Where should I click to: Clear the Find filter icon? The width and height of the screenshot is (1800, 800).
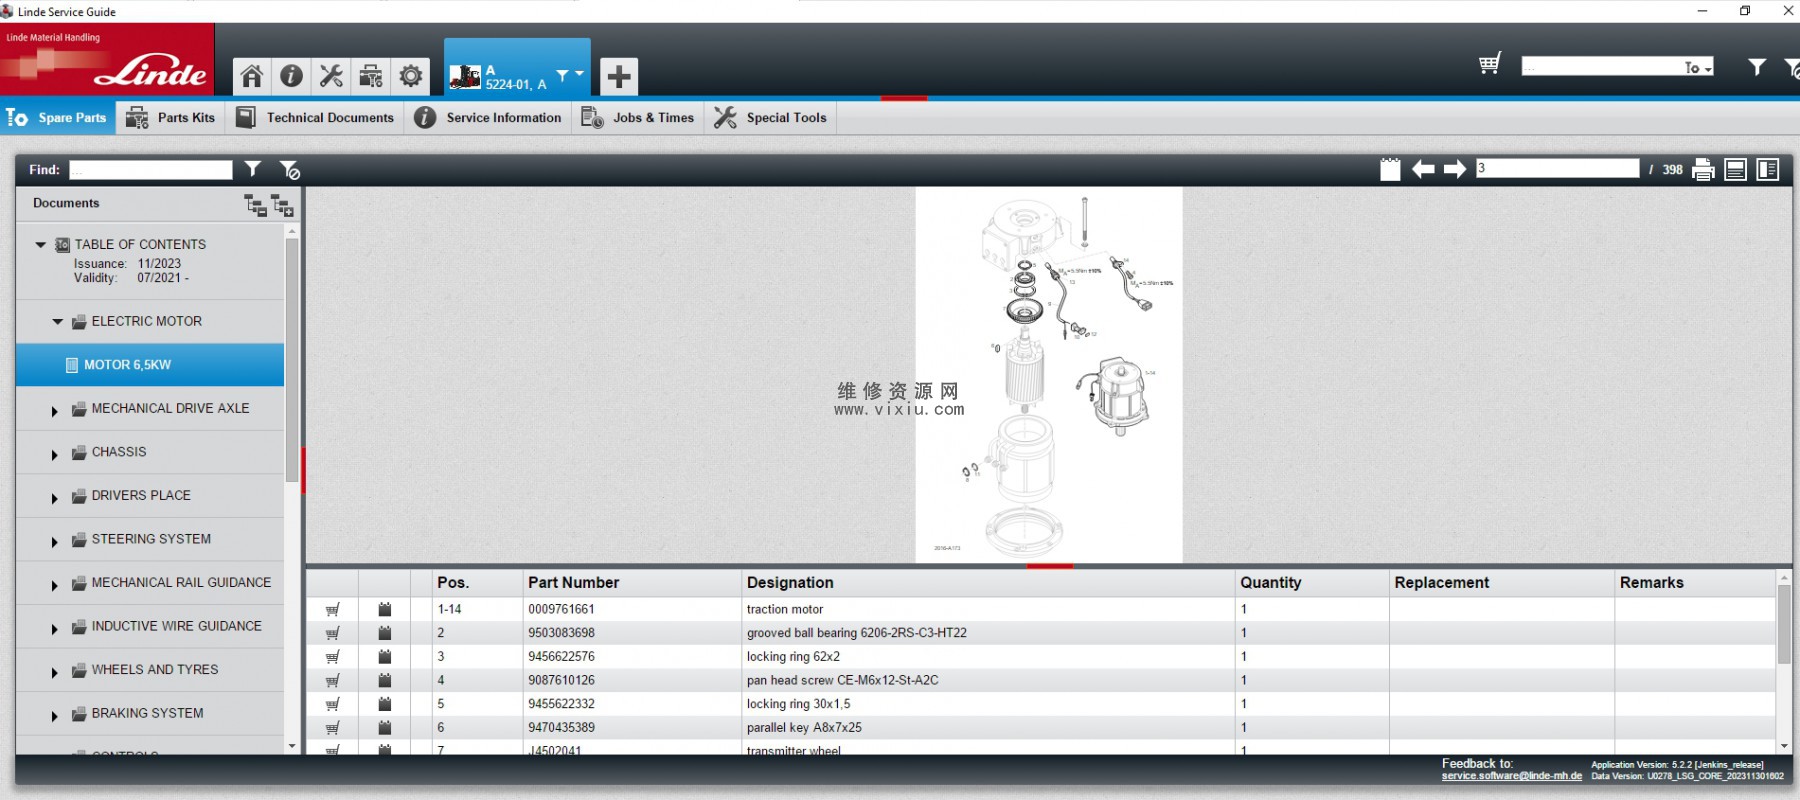click(x=290, y=170)
